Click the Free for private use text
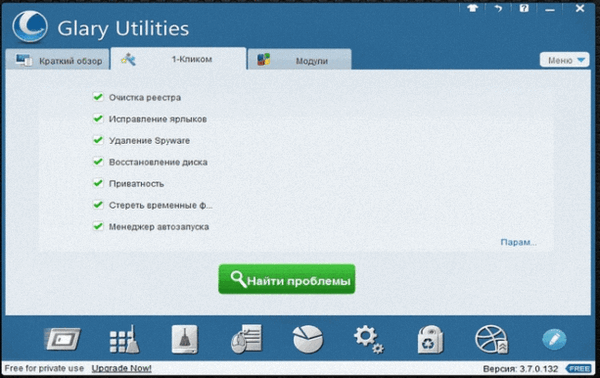The height and width of the screenshot is (378, 600). (x=44, y=368)
